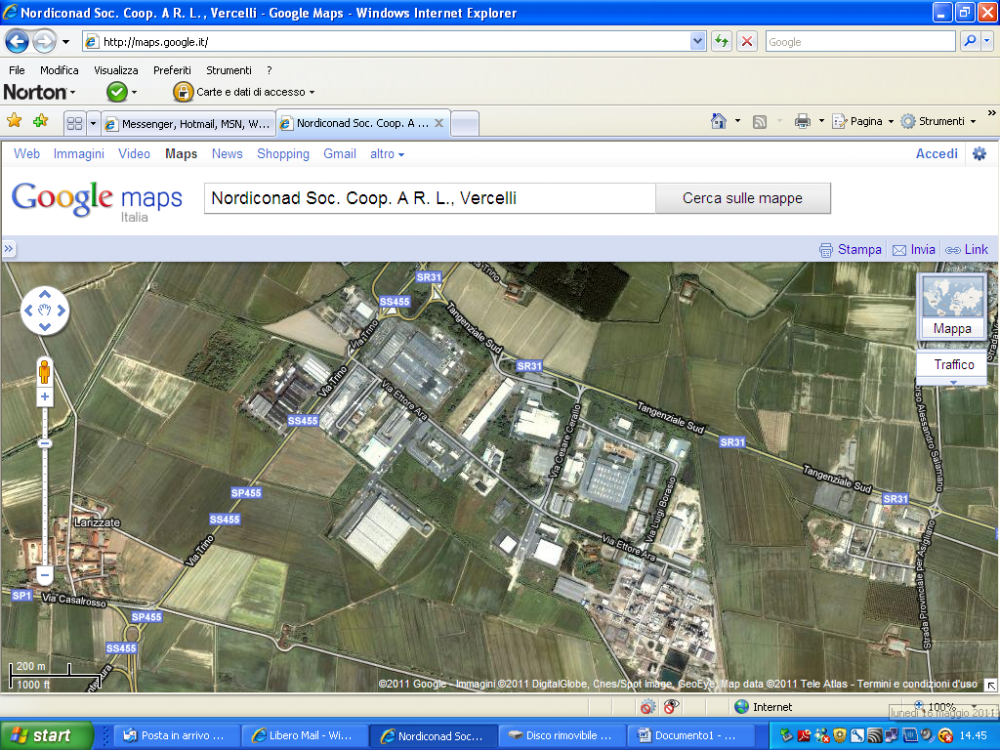Click the zoom slider handle
1000x750 pixels.
click(x=44, y=443)
